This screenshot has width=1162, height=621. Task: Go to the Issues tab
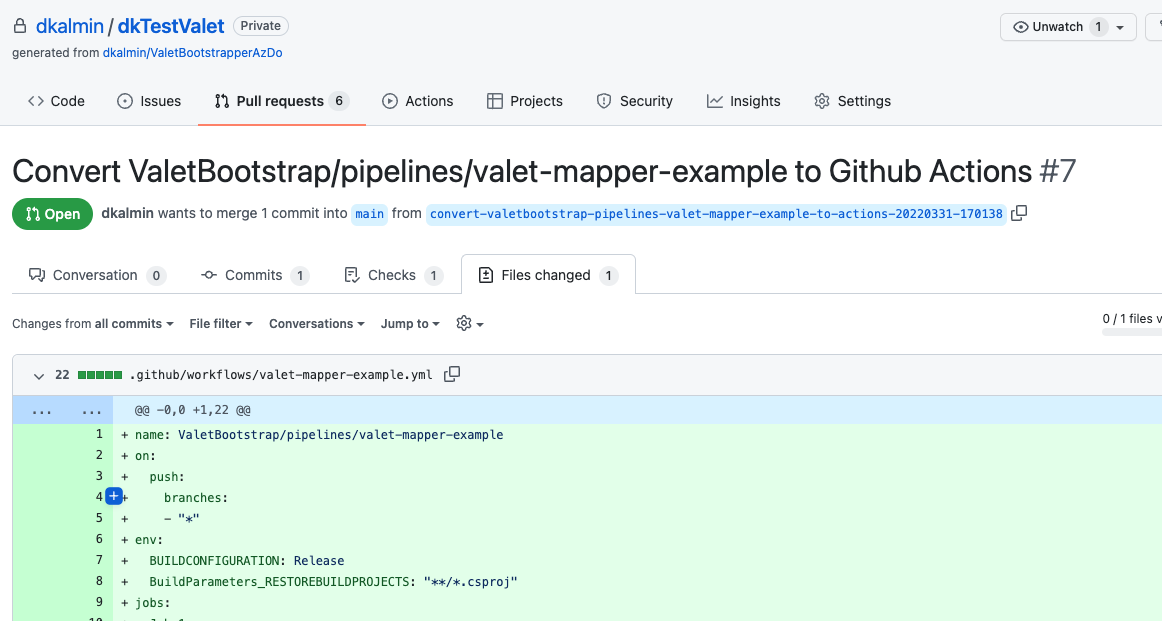[149, 102]
